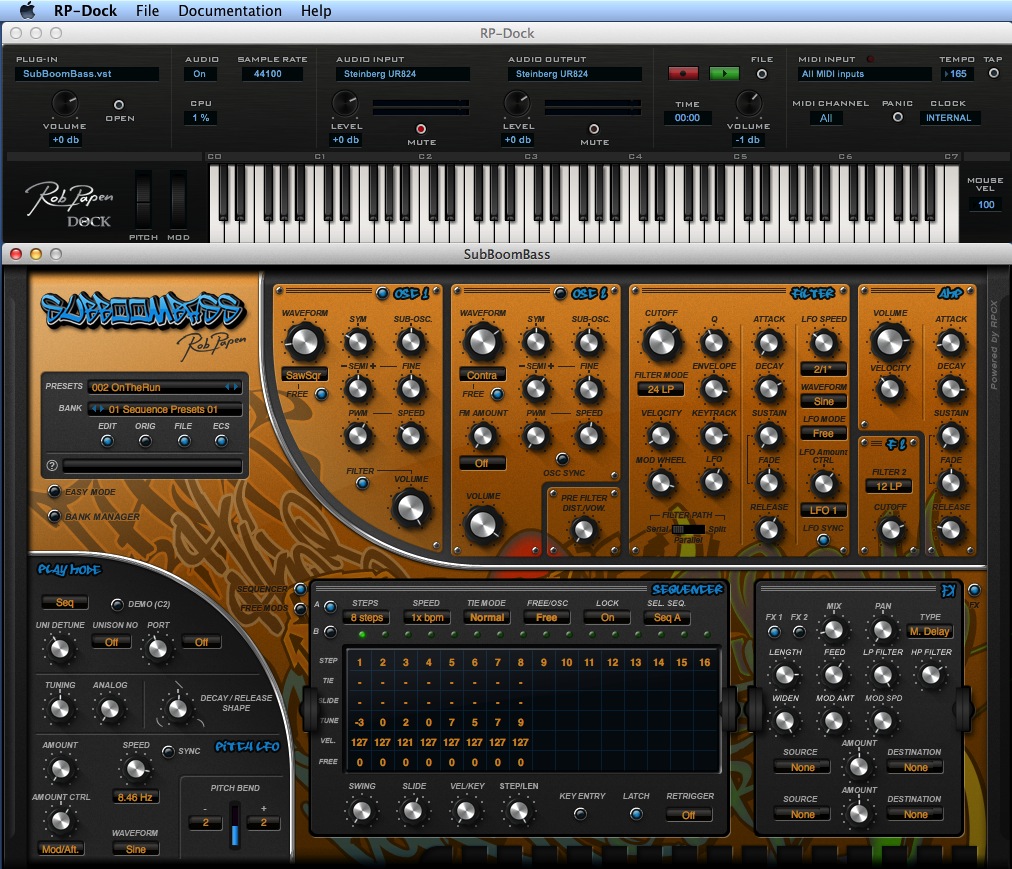
Task: Click the Mod wheel strip
Action: (x=178, y=199)
